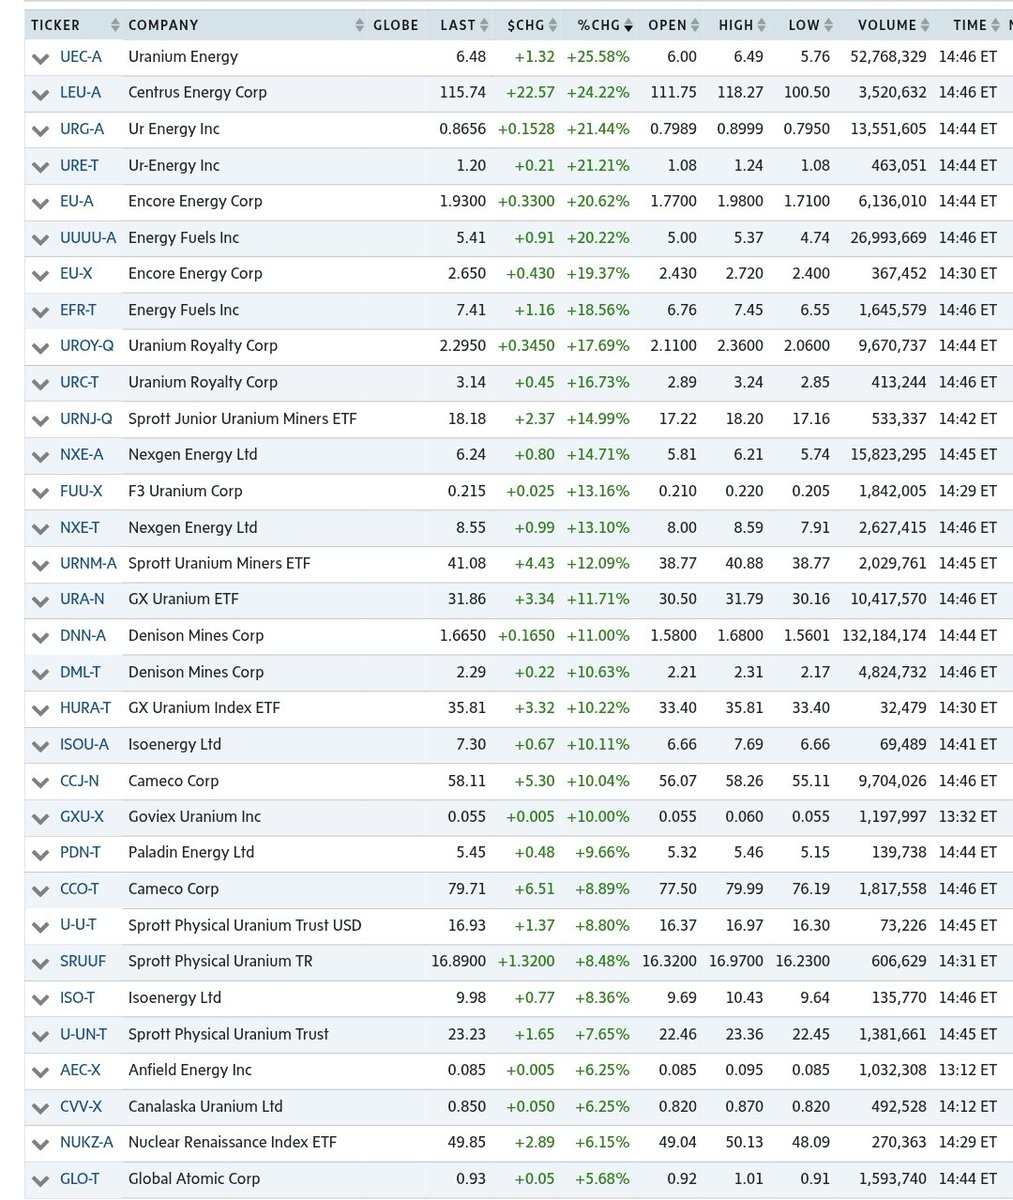Expand the UUUU-A row chevron
The width and height of the screenshot is (1013, 1200).
[x=40, y=239]
